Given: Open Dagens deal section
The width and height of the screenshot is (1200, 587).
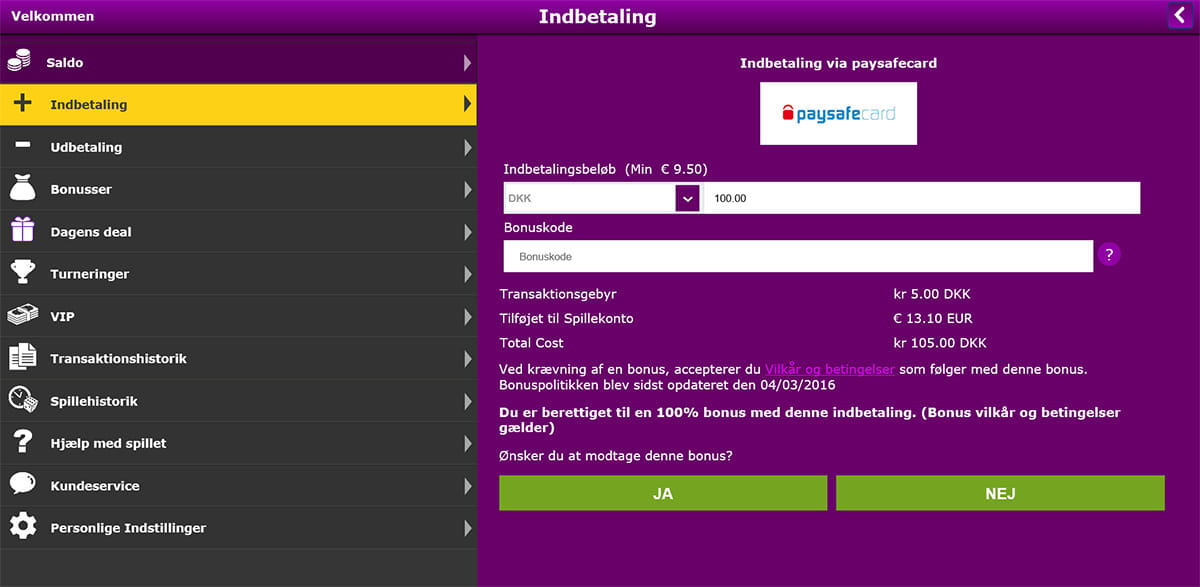Looking at the screenshot, I should tap(238, 232).
